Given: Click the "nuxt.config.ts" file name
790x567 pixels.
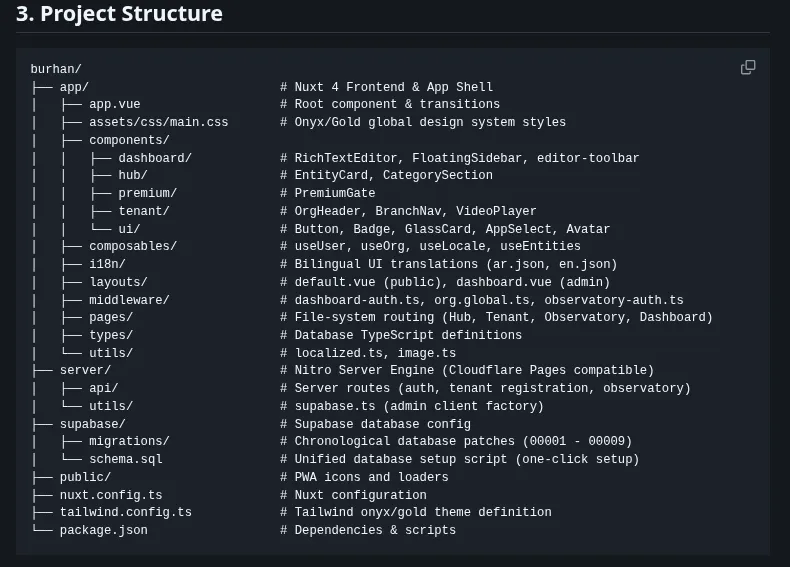Looking at the screenshot, I should [x=111, y=495].
